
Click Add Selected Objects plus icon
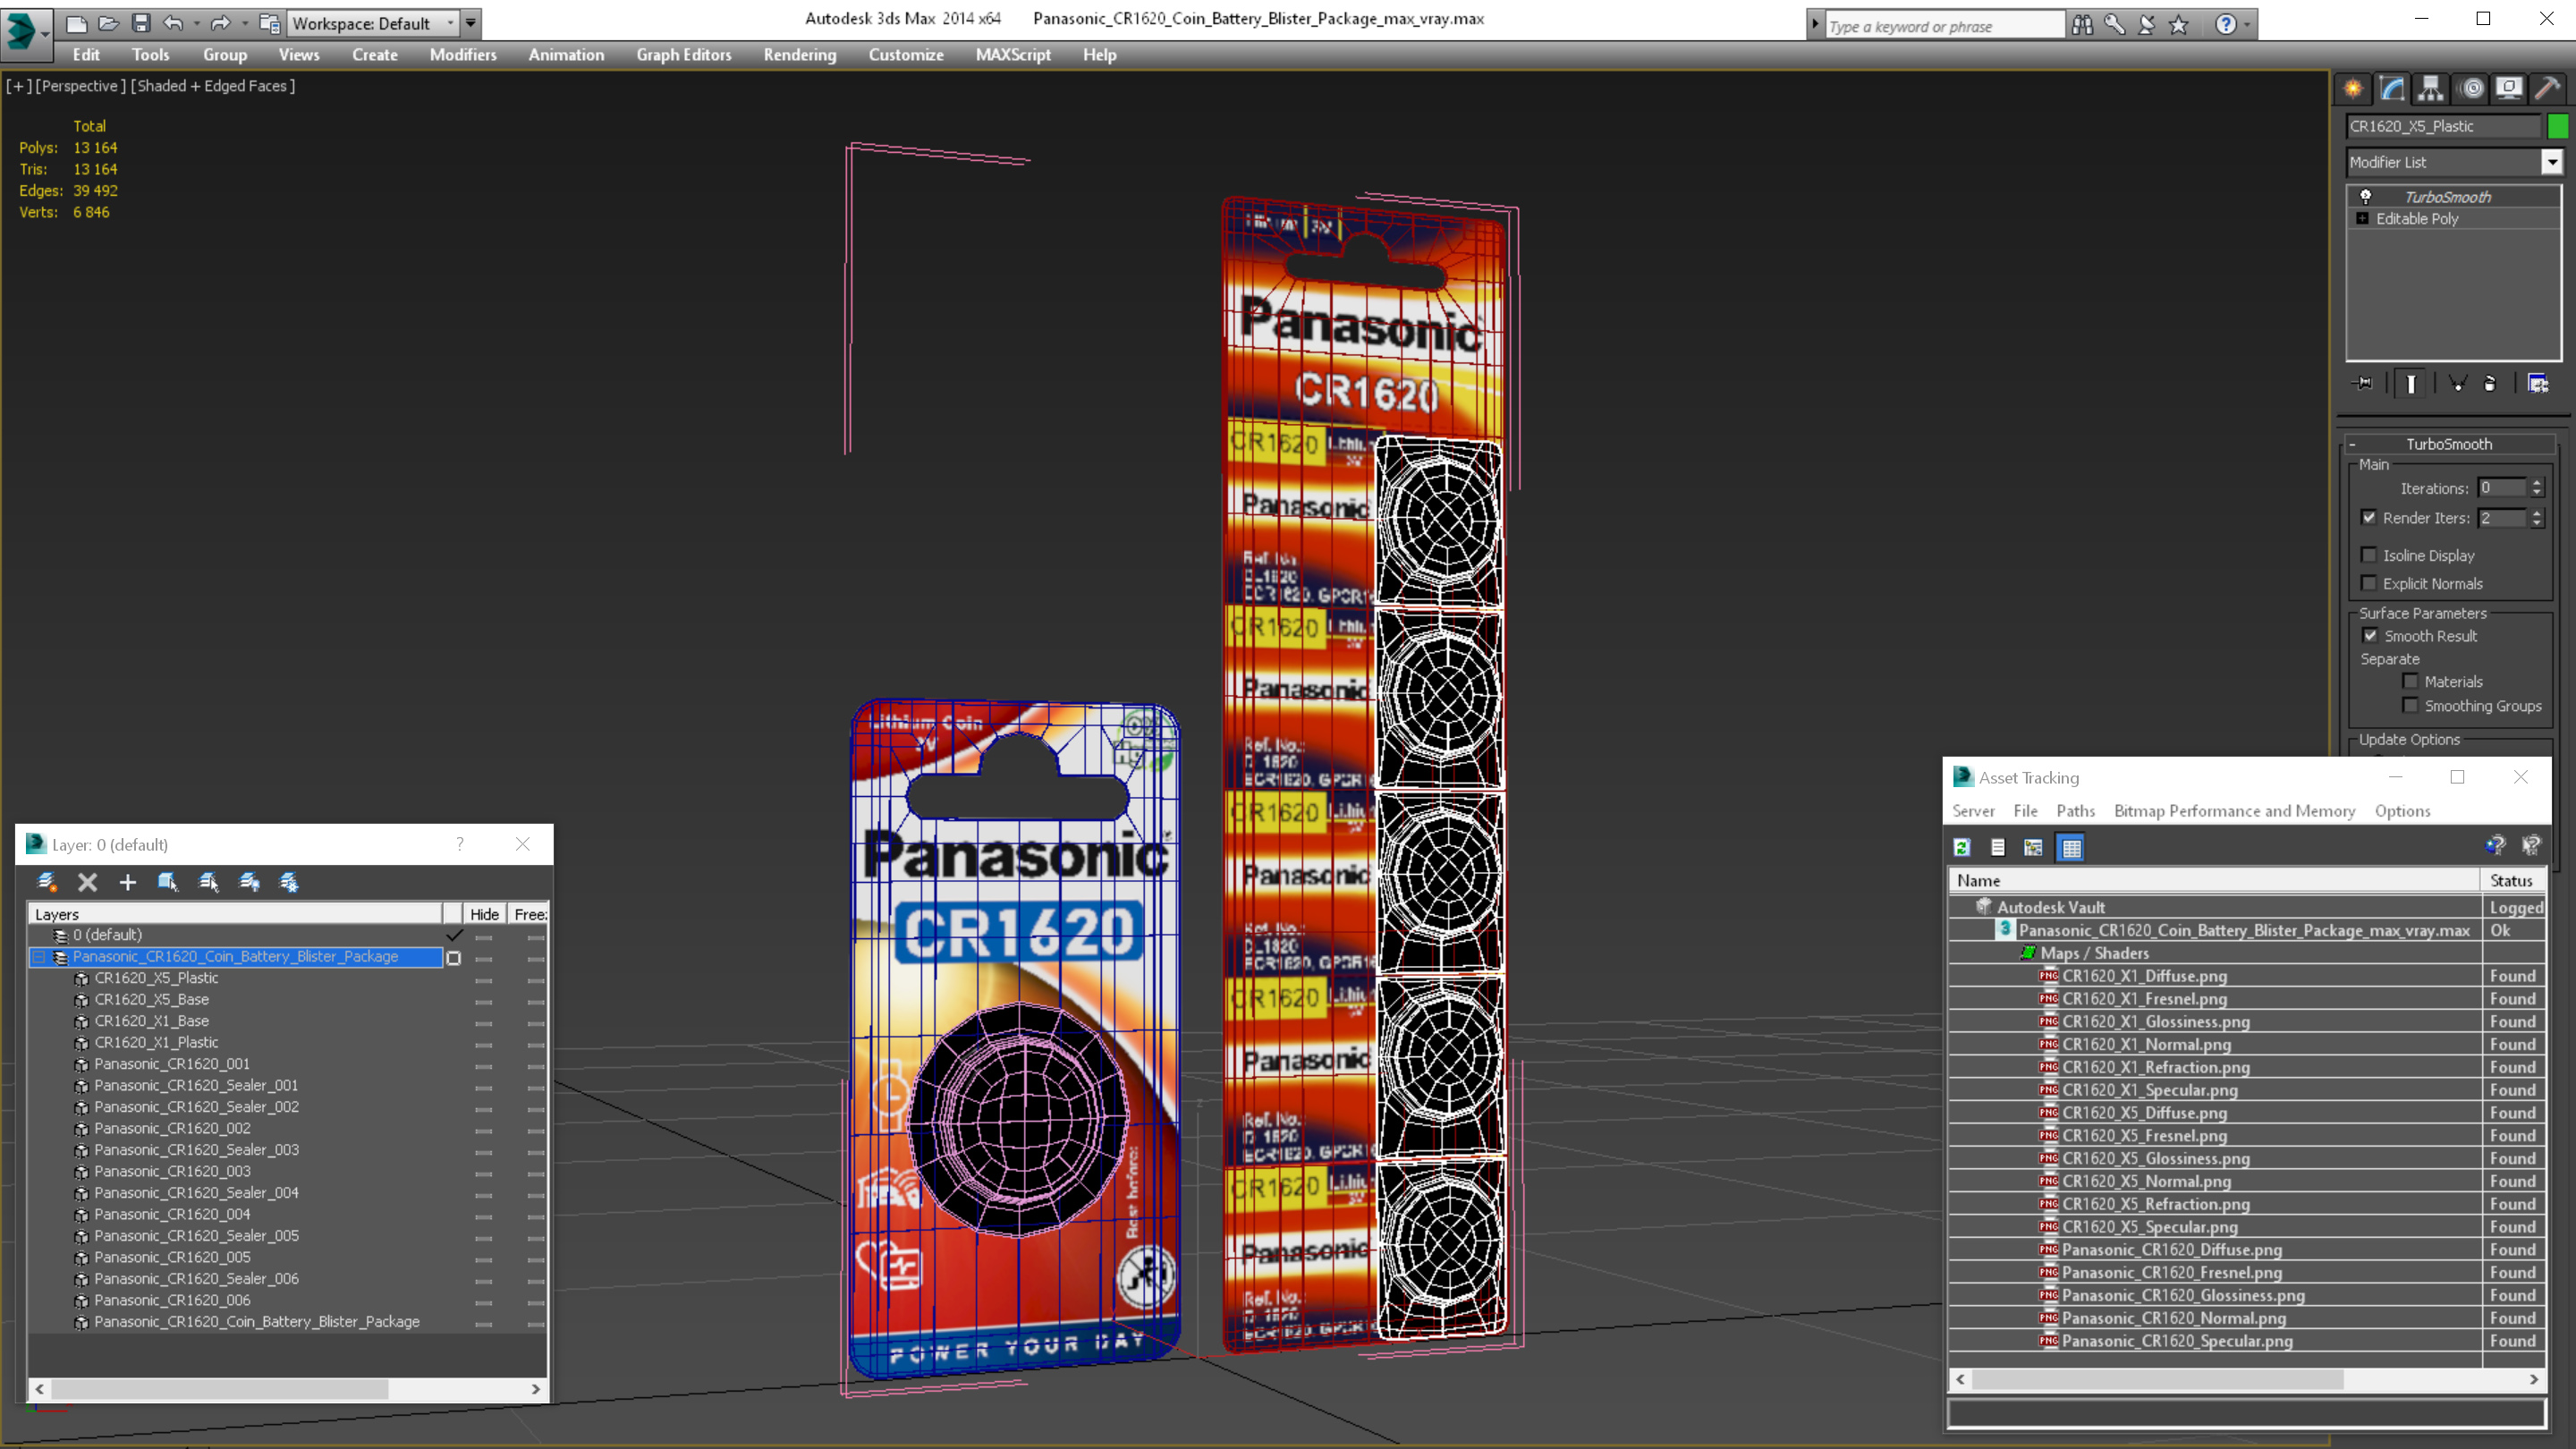(x=127, y=882)
